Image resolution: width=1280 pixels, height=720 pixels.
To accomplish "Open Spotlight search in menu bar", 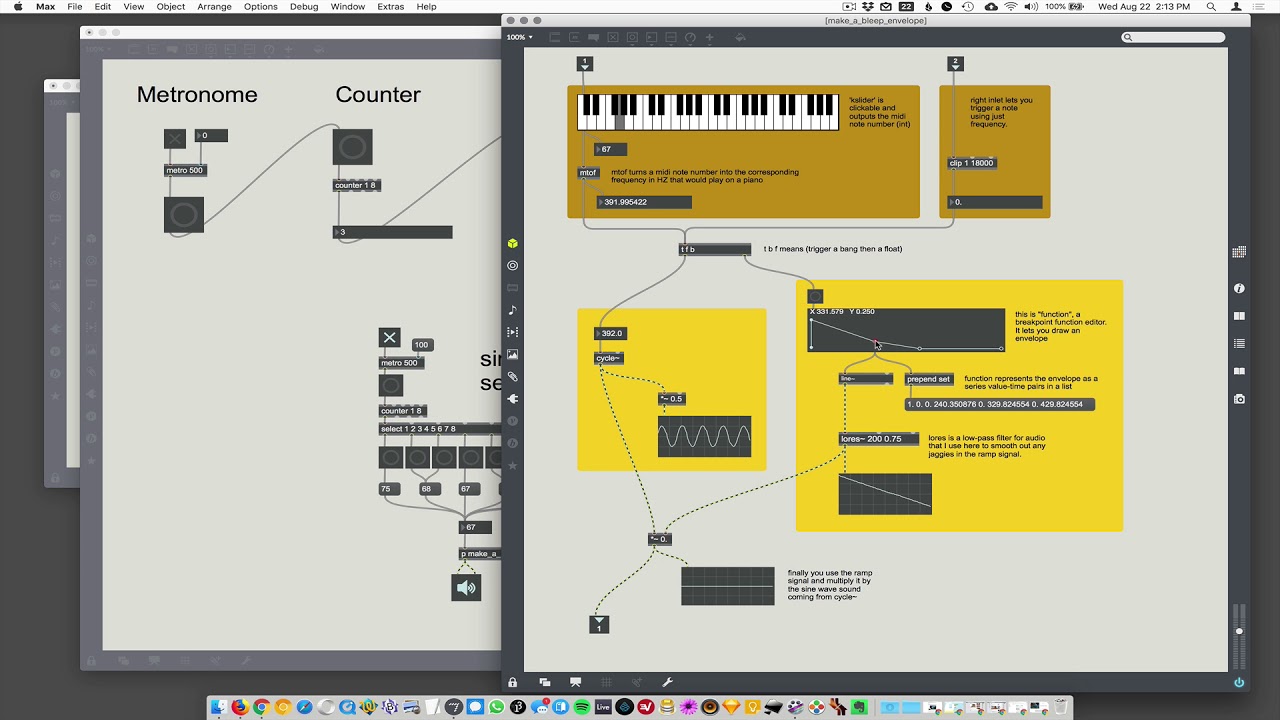I will pos(1210,7).
